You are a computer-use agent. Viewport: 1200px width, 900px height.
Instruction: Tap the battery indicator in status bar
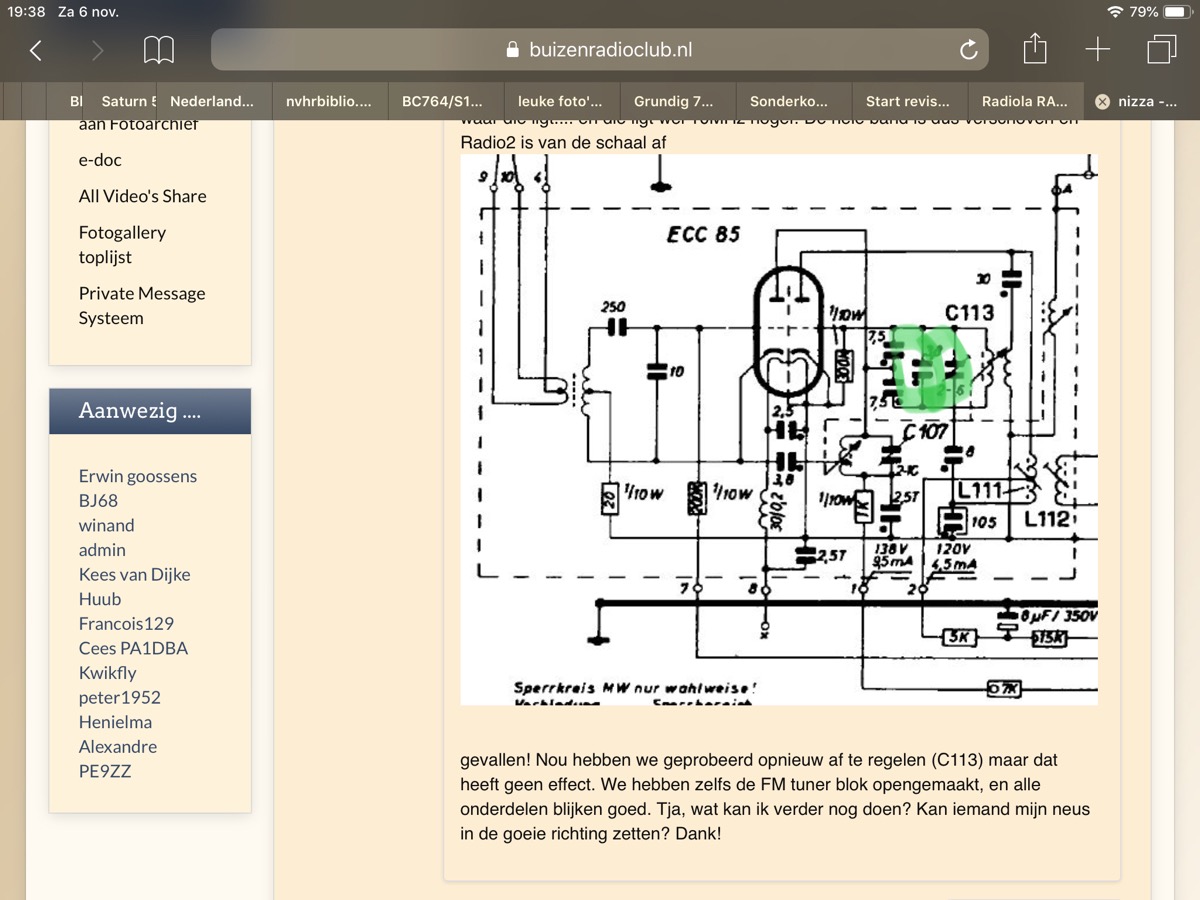click(1178, 12)
